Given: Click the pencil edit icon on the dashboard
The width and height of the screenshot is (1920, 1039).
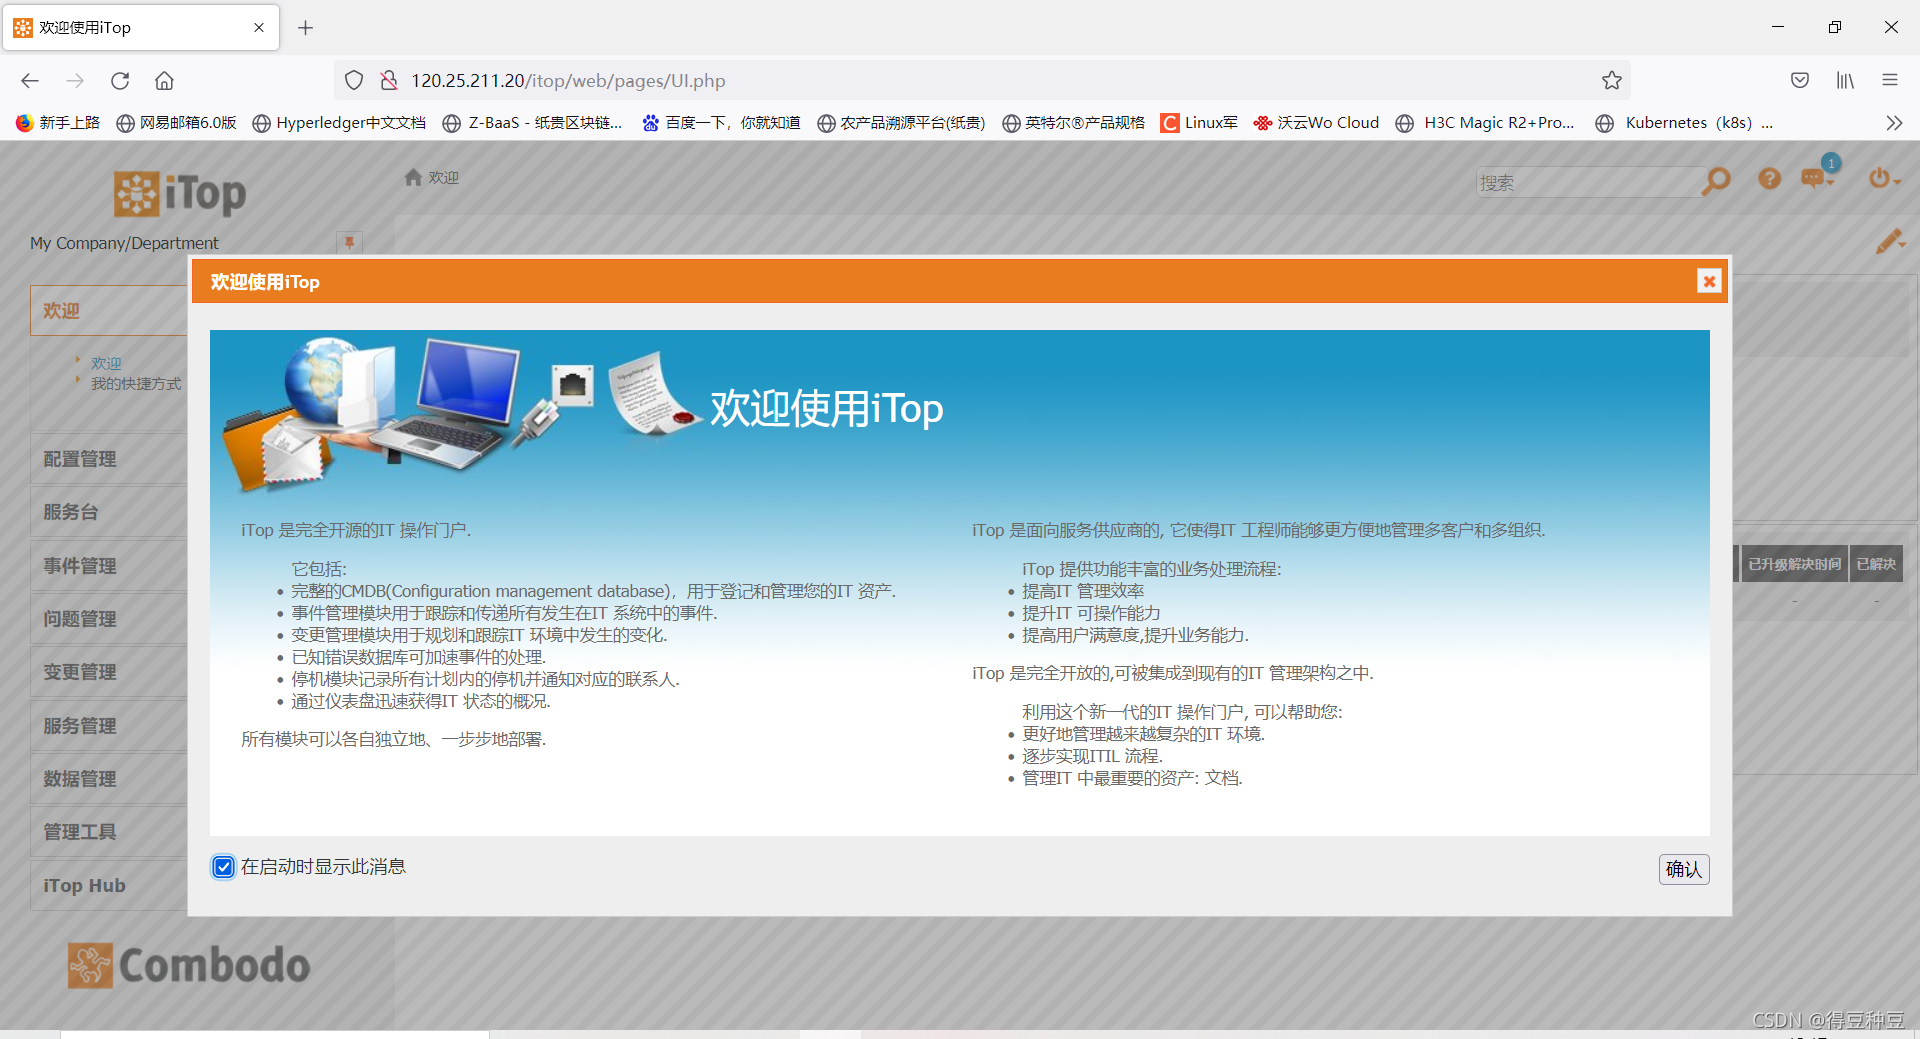Looking at the screenshot, I should (1890, 241).
